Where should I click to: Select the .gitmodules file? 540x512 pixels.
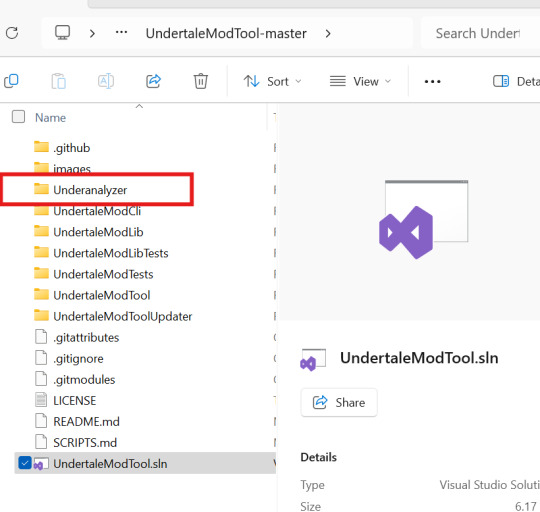point(84,380)
